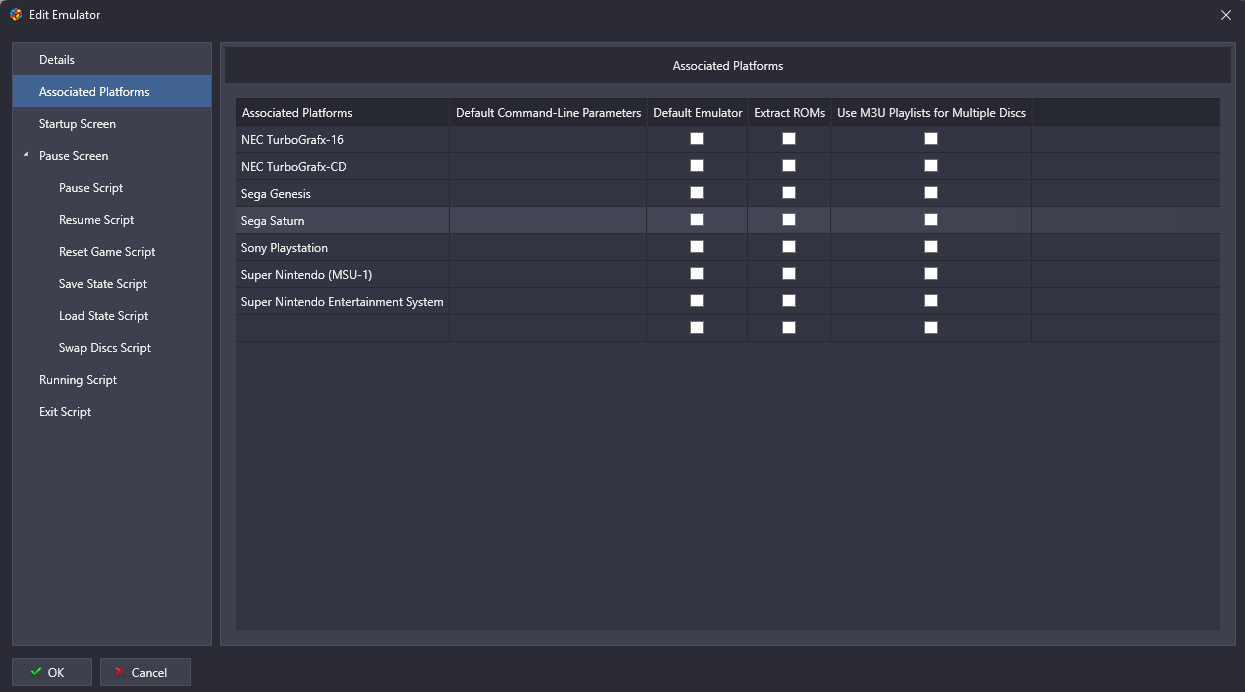The height and width of the screenshot is (692, 1245).
Task: Tick M3U Playlists for Sega Saturn
Action: [x=931, y=220]
